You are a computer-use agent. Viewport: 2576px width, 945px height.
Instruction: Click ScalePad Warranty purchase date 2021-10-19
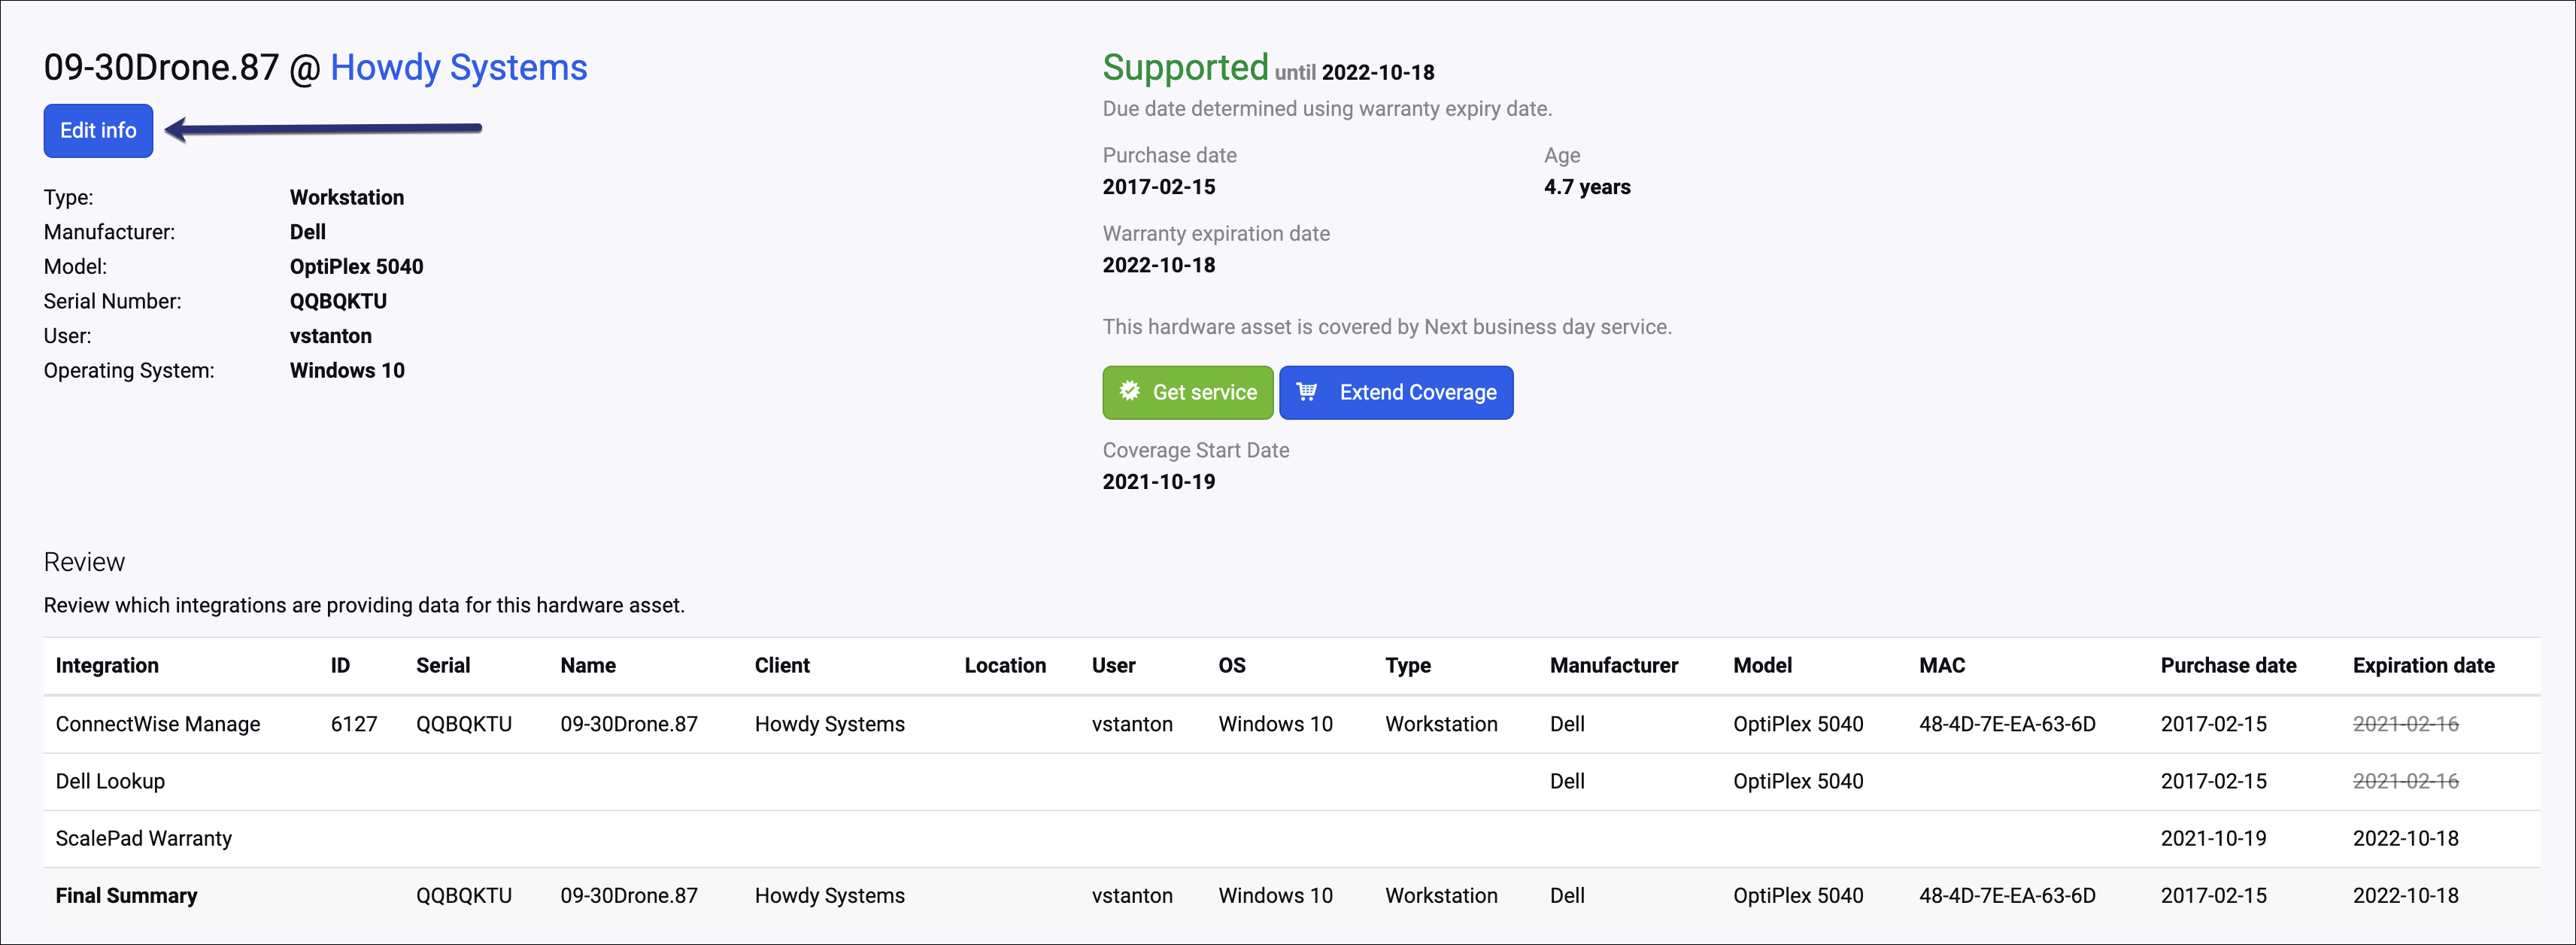pyautogui.click(x=2213, y=838)
